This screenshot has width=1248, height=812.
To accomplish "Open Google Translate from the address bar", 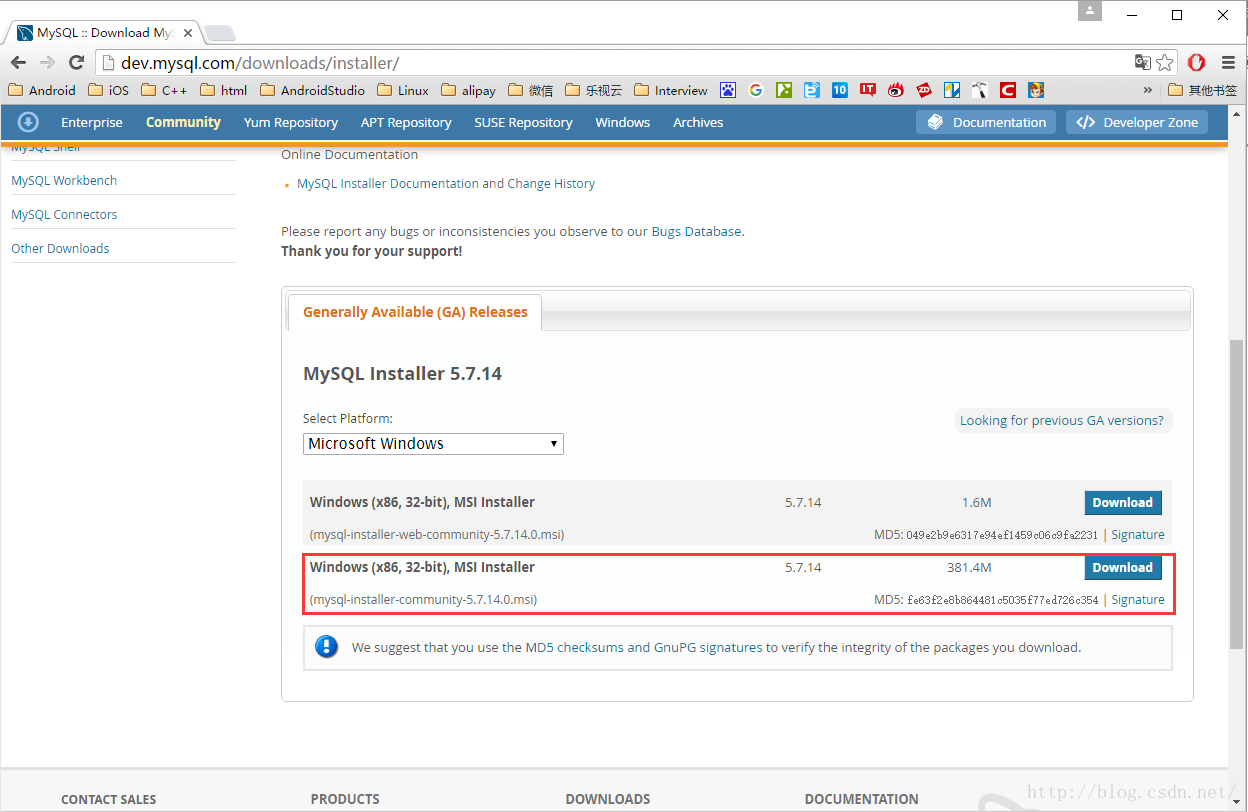I will [1141, 62].
